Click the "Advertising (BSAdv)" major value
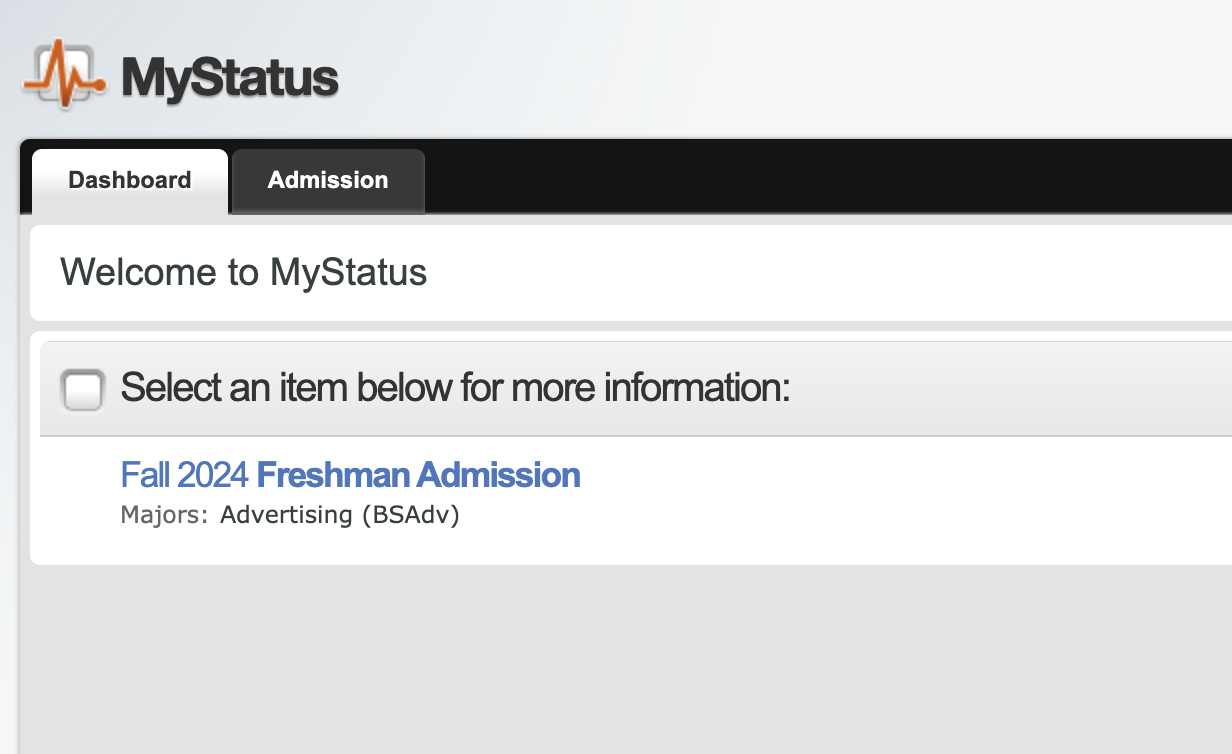 pos(339,516)
